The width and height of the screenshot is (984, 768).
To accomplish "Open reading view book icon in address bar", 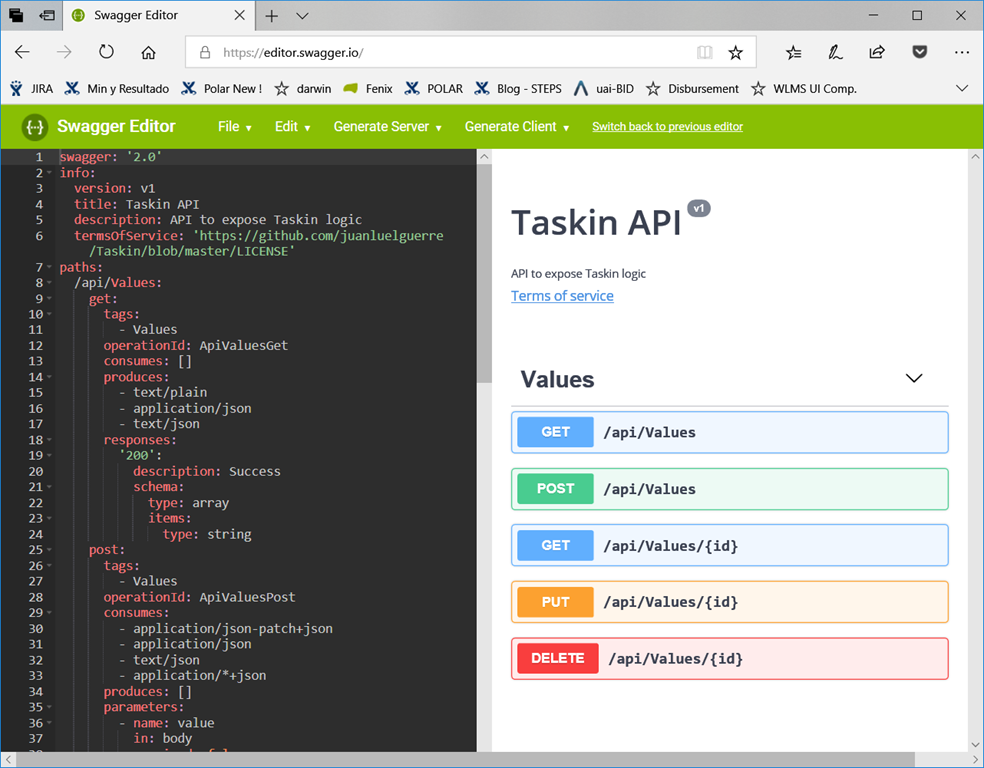I will point(705,52).
